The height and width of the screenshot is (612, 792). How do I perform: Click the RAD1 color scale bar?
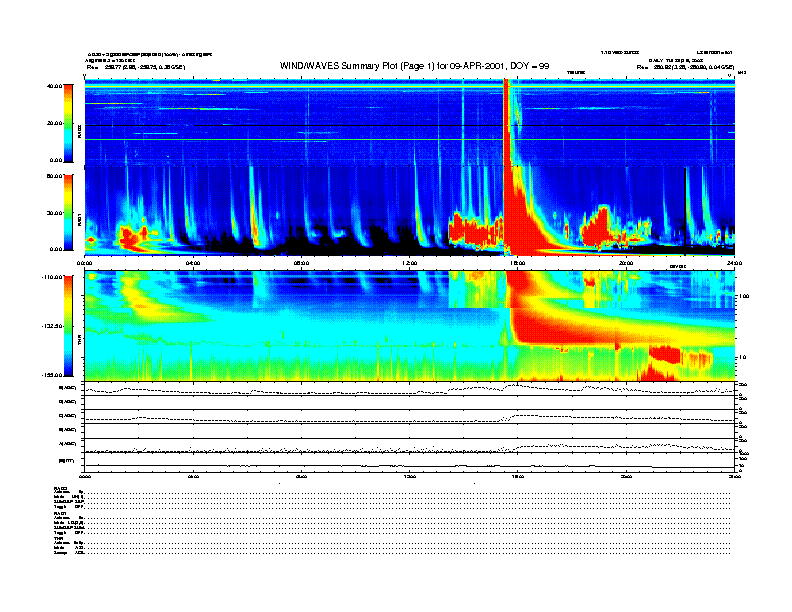coord(68,213)
